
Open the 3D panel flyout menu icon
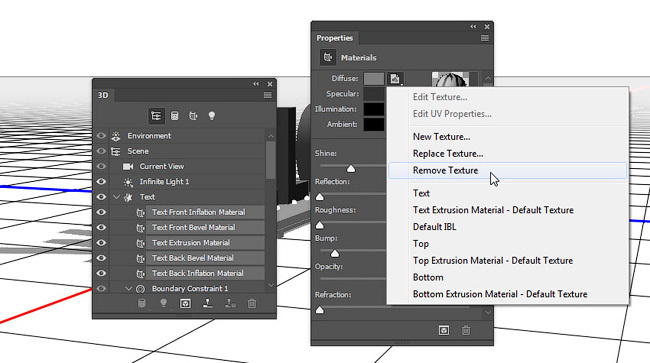(x=268, y=95)
